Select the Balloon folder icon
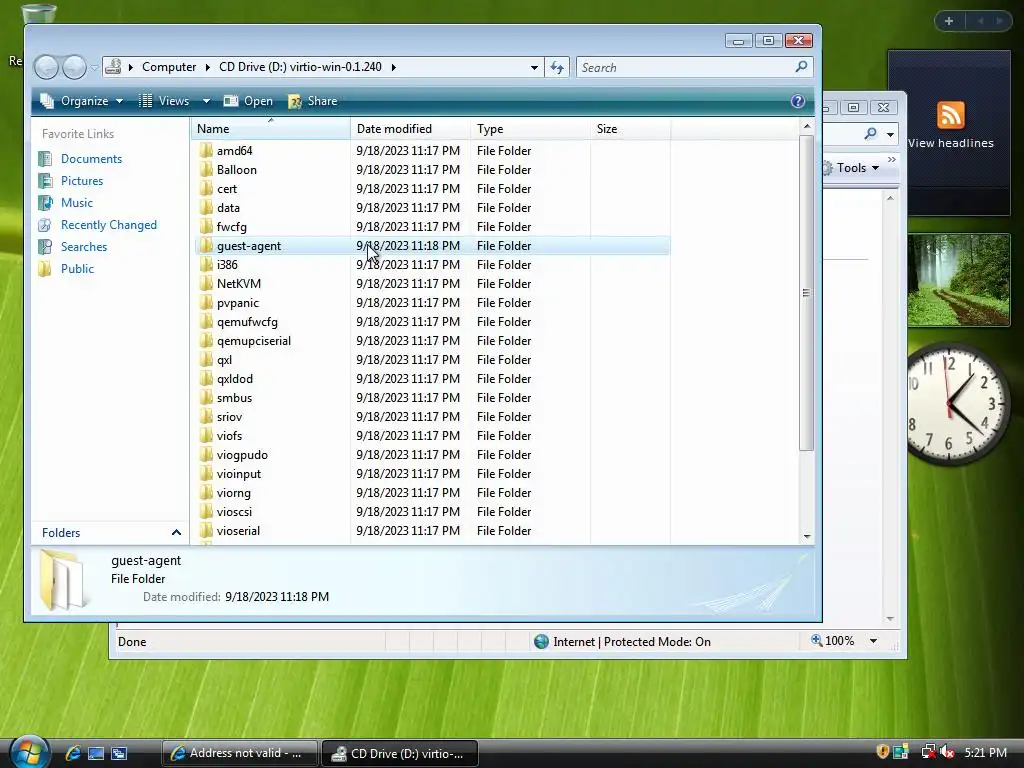1024x768 pixels. click(206, 169)
